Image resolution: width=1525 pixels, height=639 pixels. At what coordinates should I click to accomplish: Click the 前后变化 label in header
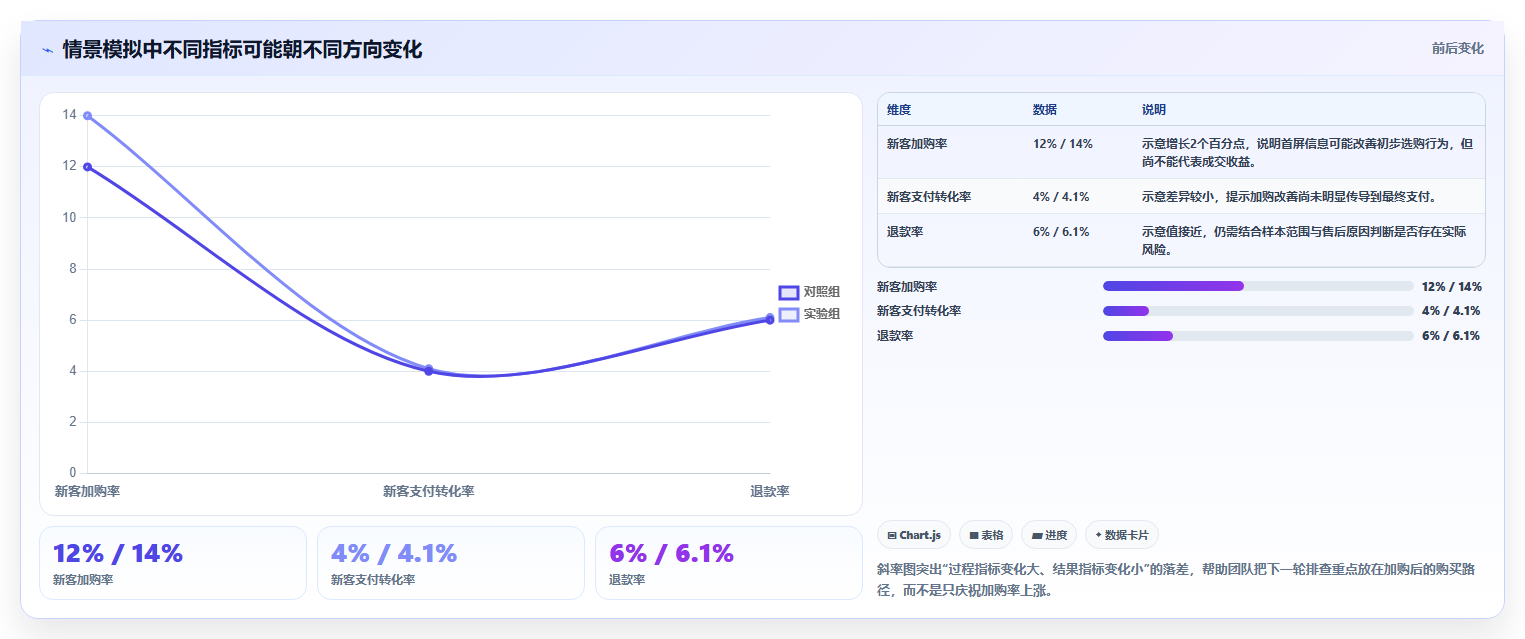point(1457,48)
